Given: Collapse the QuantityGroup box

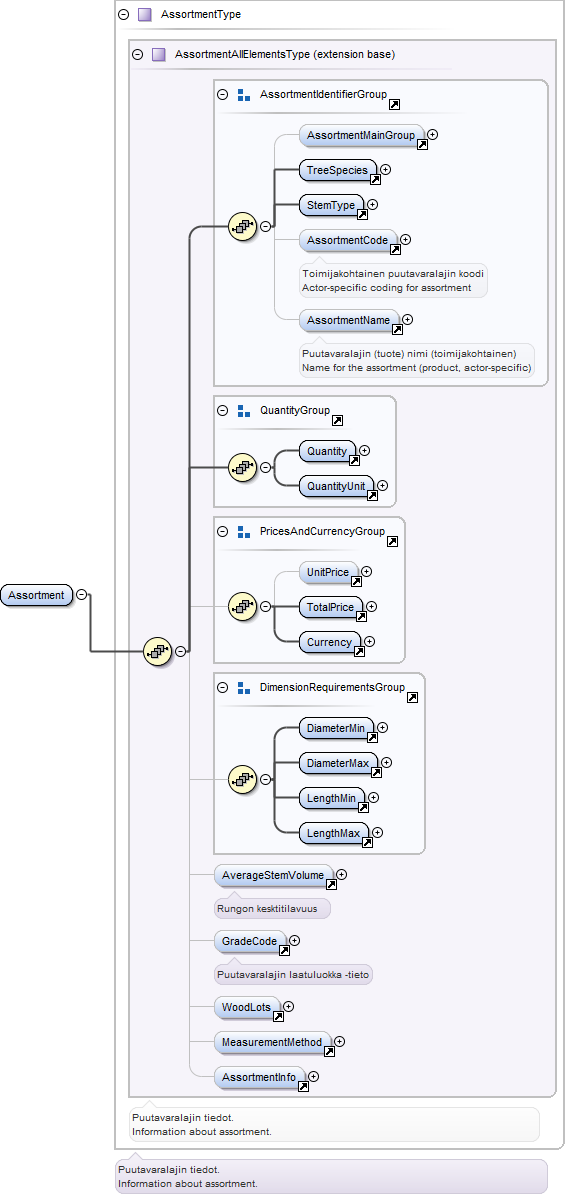Looking at the screenshot, I should (x=223, y=411).
